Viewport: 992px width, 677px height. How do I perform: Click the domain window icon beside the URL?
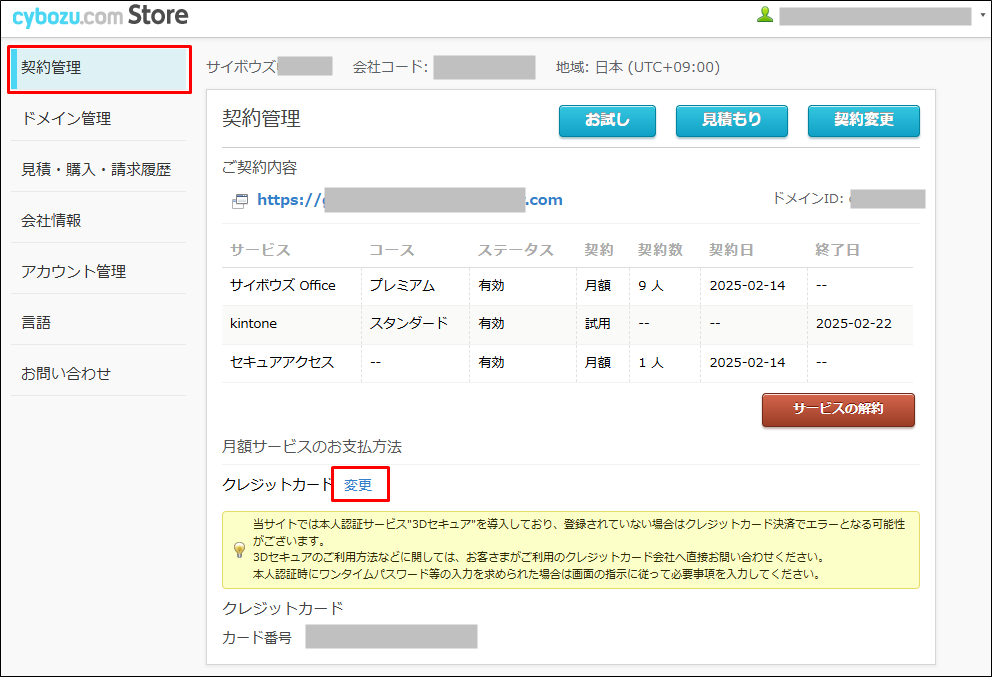[240, 201]
